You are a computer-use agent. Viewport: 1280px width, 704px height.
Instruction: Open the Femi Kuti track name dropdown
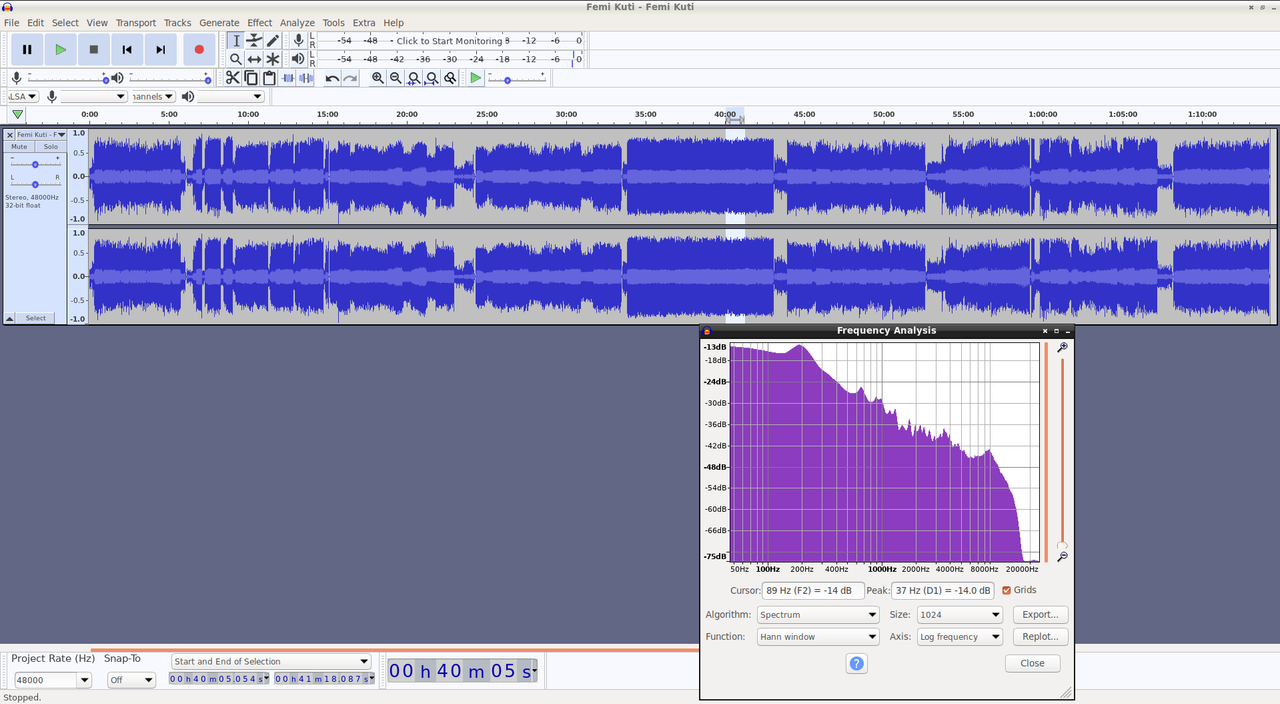[x=41, y=134]
